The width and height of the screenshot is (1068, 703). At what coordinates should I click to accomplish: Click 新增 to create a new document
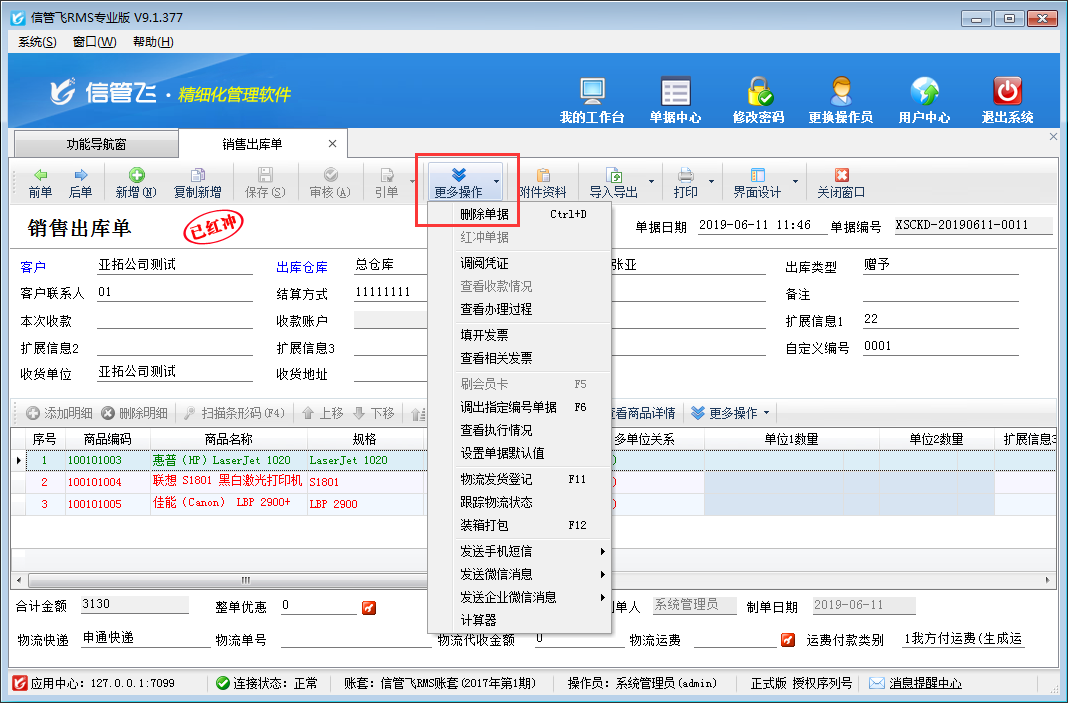135,182
